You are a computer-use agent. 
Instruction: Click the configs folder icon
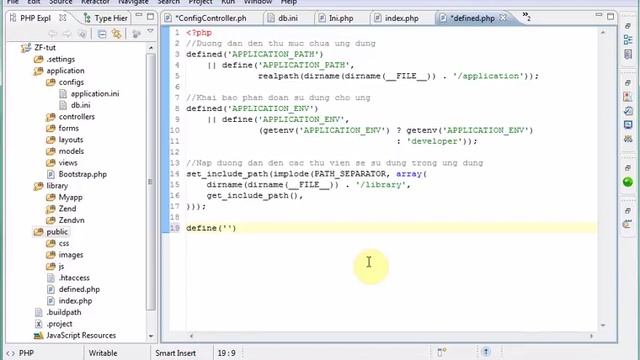[x=51, y=82]
